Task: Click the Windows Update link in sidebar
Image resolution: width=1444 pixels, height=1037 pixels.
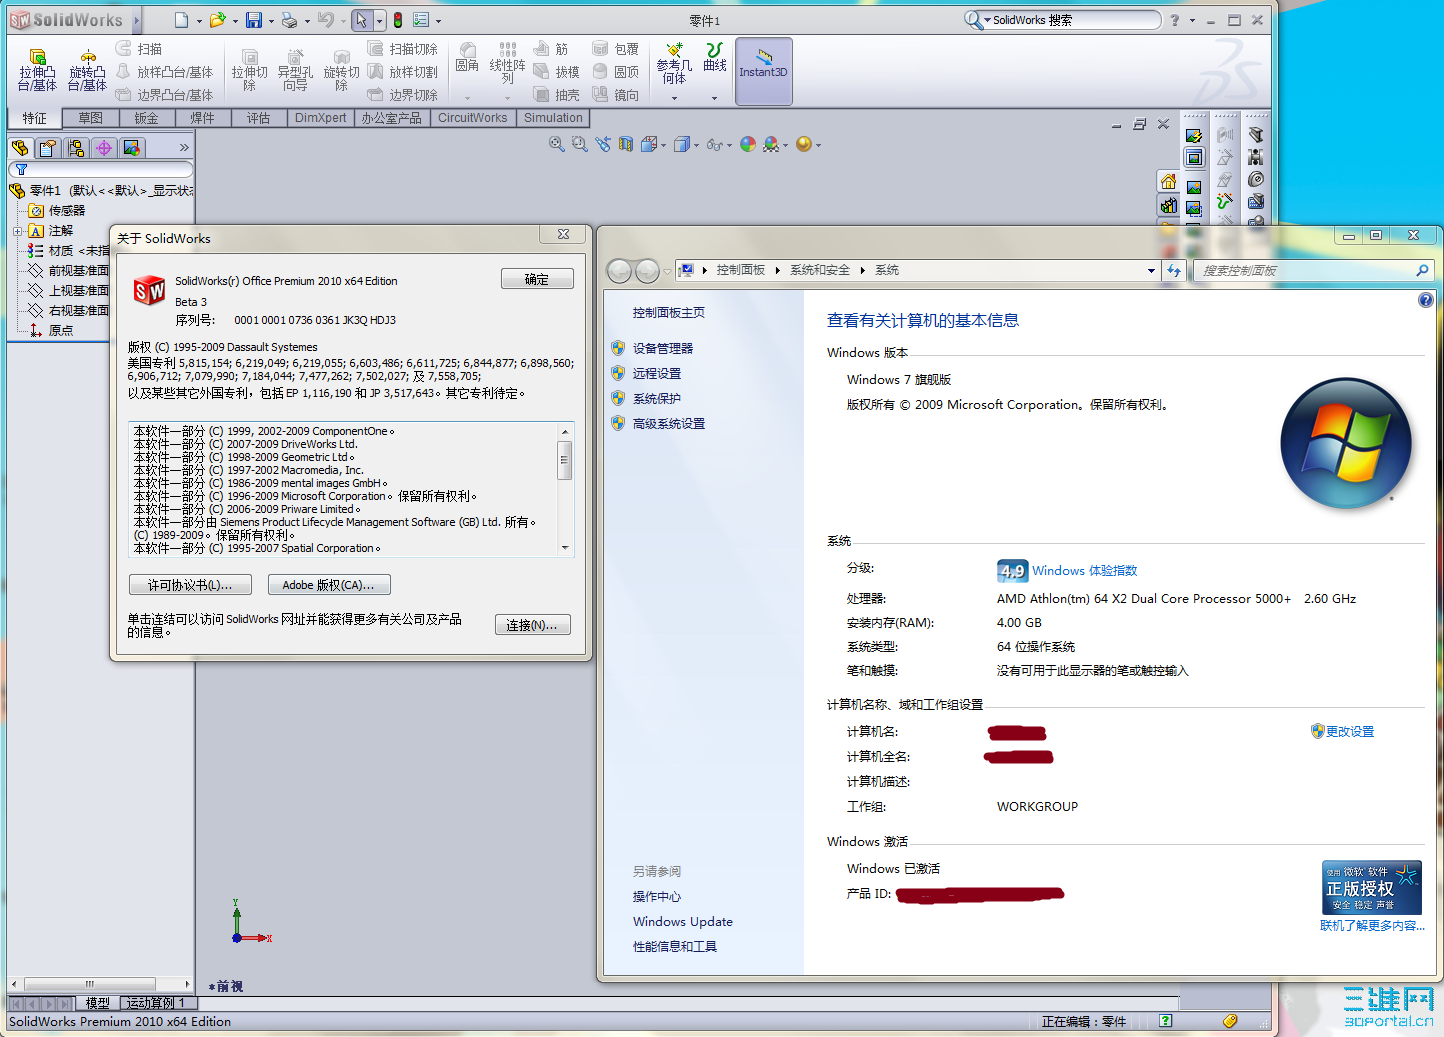Action: [683, 922]
